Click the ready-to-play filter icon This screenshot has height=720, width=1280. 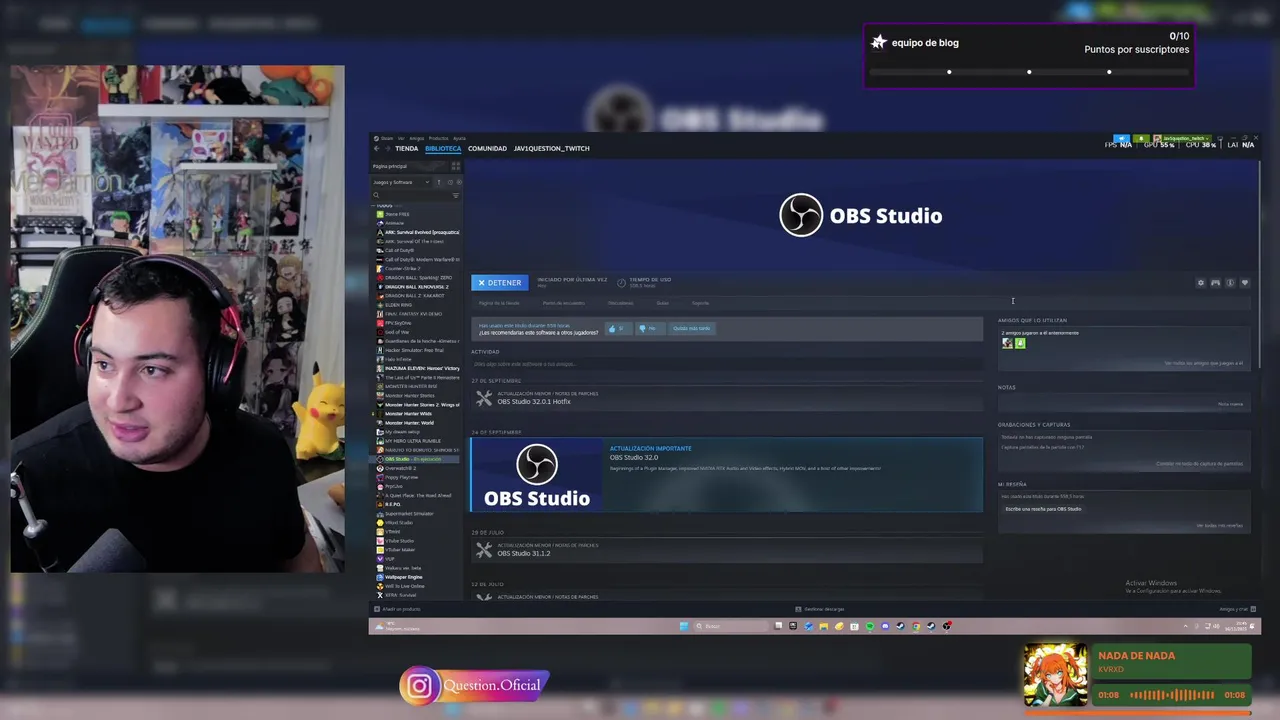point(458,182)
